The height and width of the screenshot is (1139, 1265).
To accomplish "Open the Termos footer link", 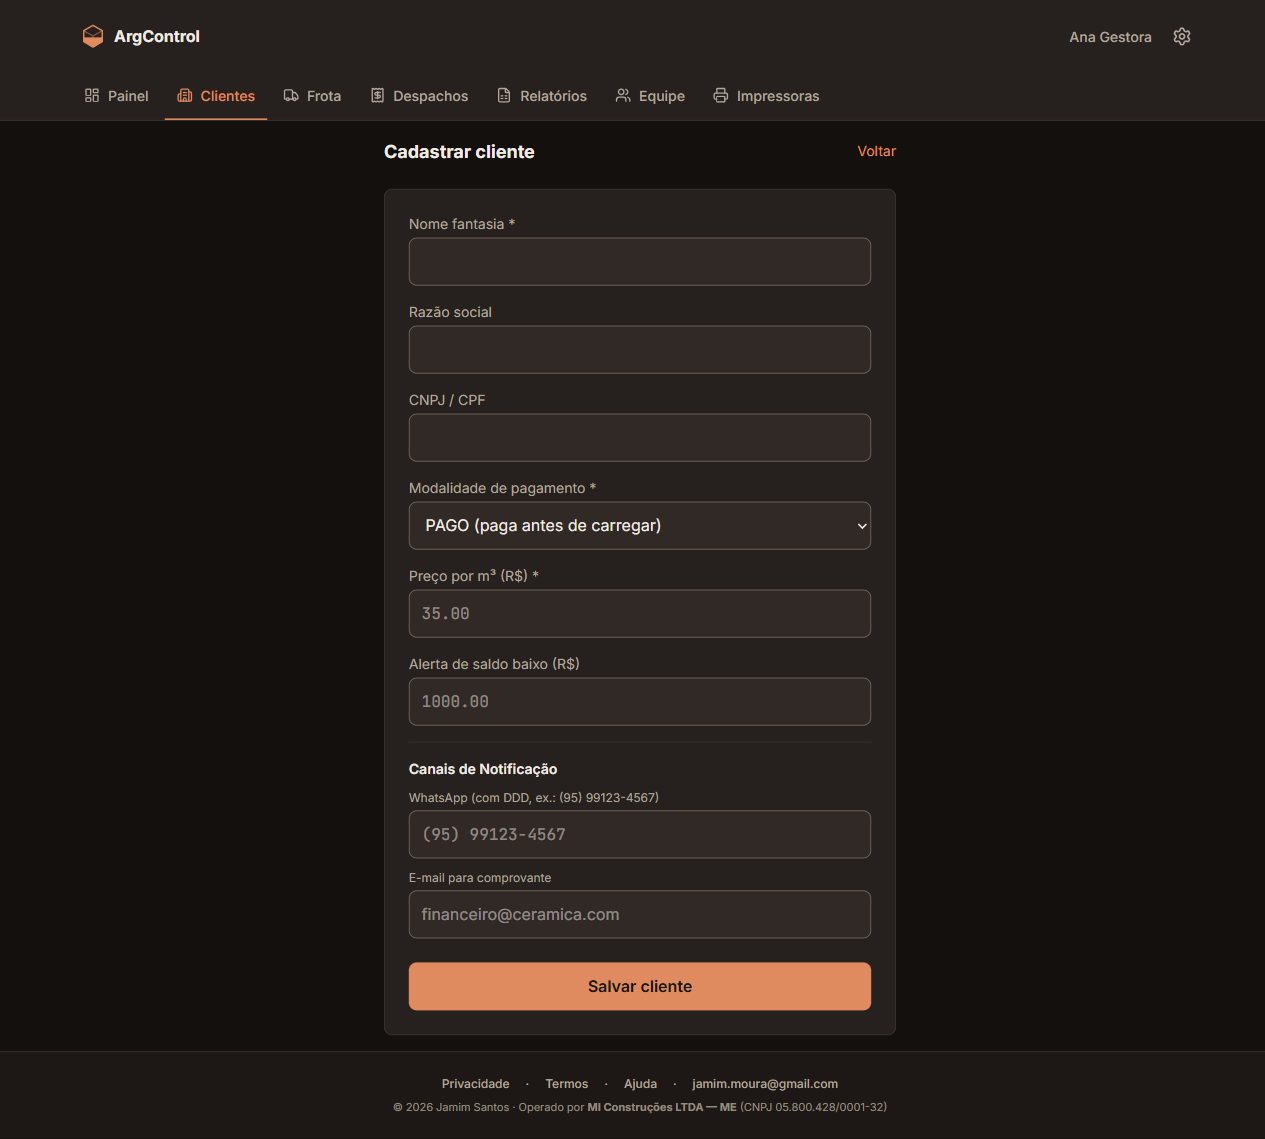I will click(x=567, y=1084).
